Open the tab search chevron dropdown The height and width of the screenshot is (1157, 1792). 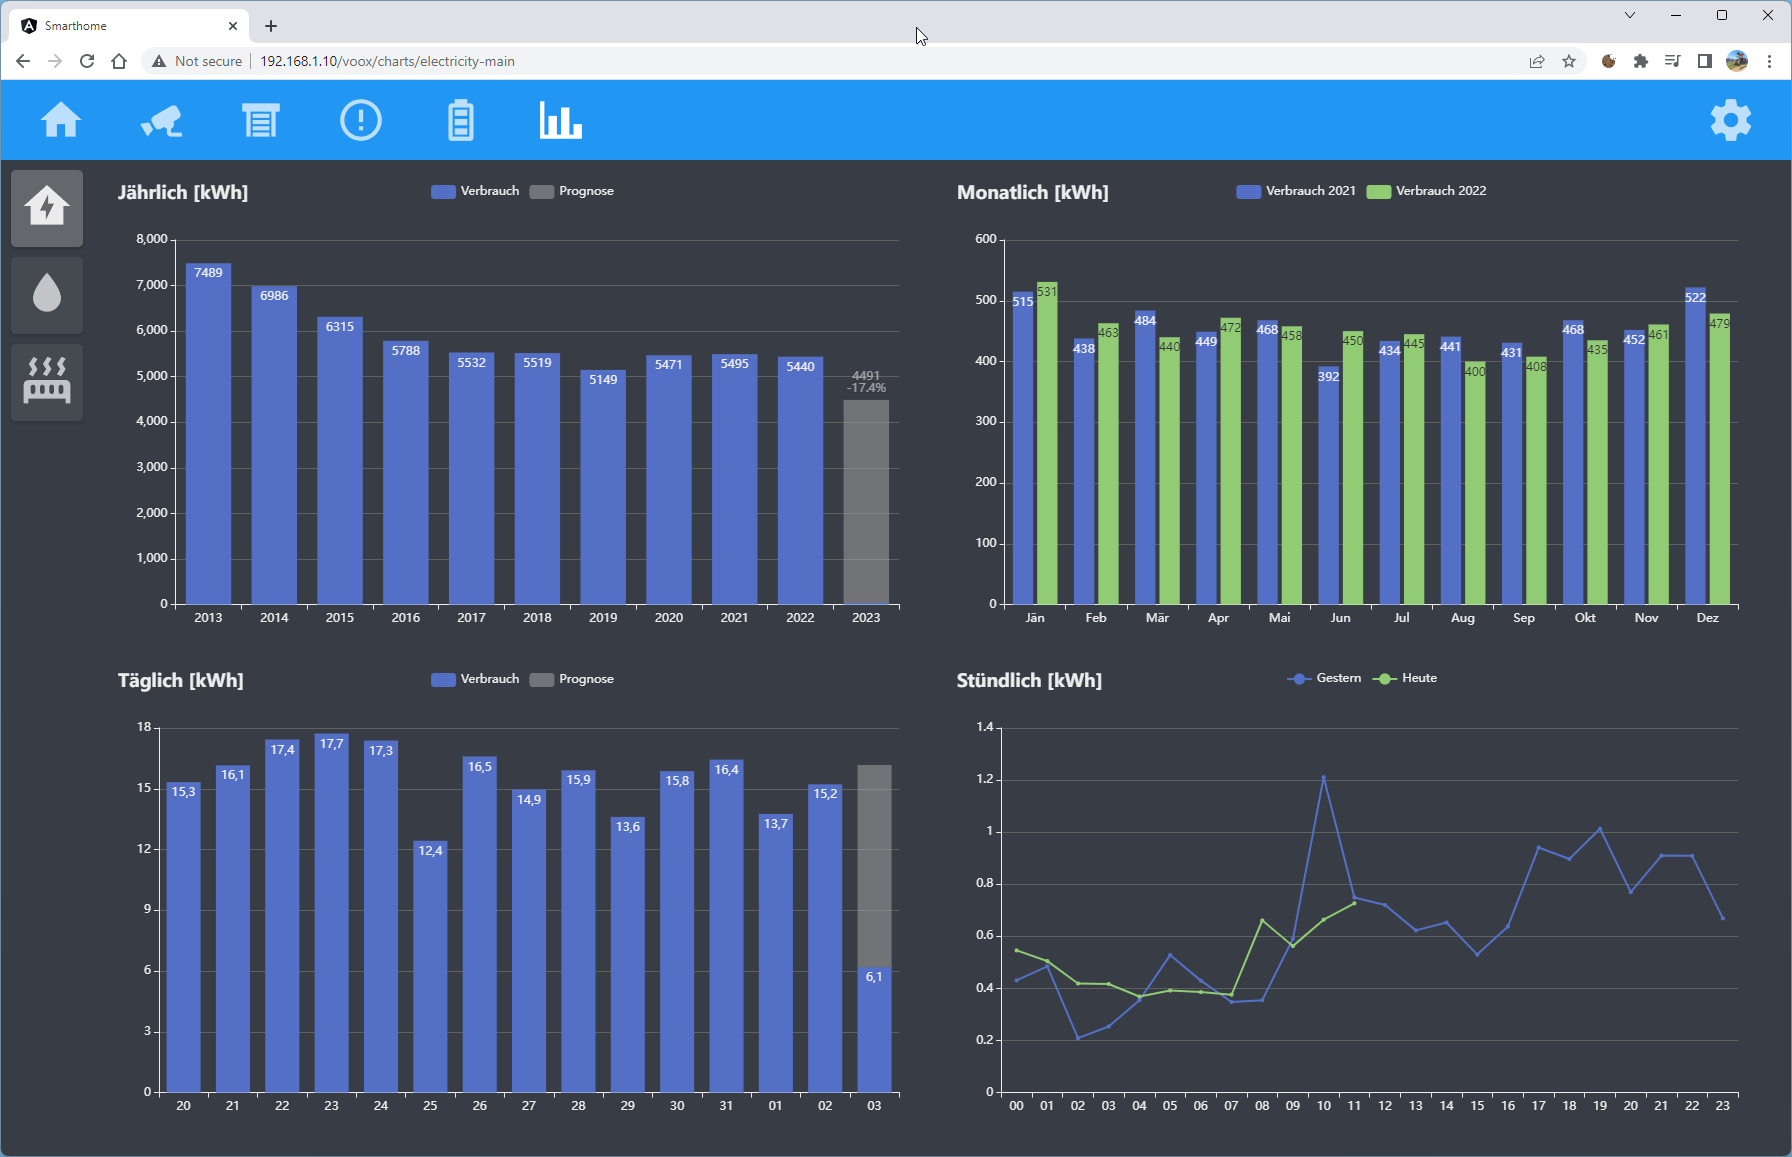pyautogui.click(x=1630, y=15)
